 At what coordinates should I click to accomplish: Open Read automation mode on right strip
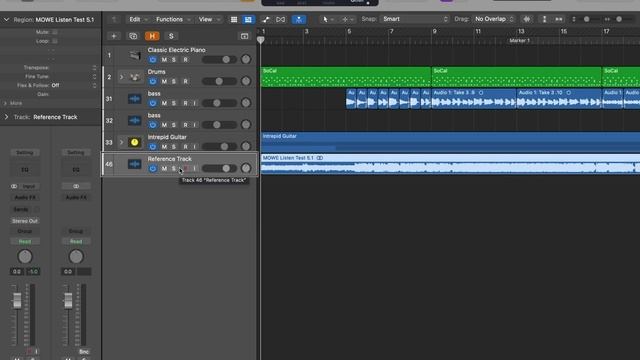click(x=76, y=242)
